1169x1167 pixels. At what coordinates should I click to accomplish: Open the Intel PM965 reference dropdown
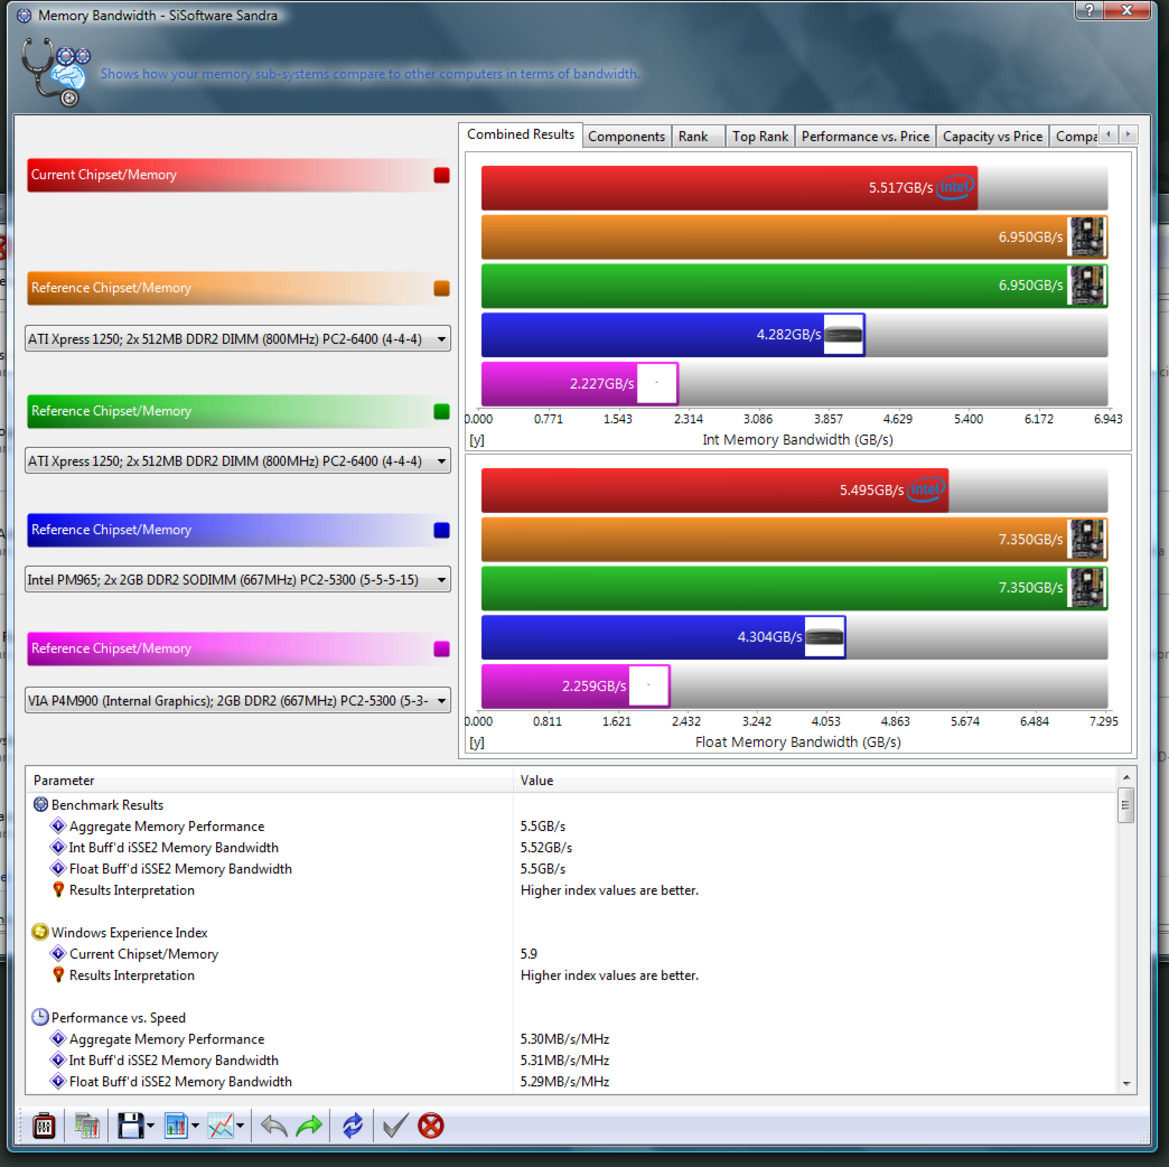click(x=238, y=579)
